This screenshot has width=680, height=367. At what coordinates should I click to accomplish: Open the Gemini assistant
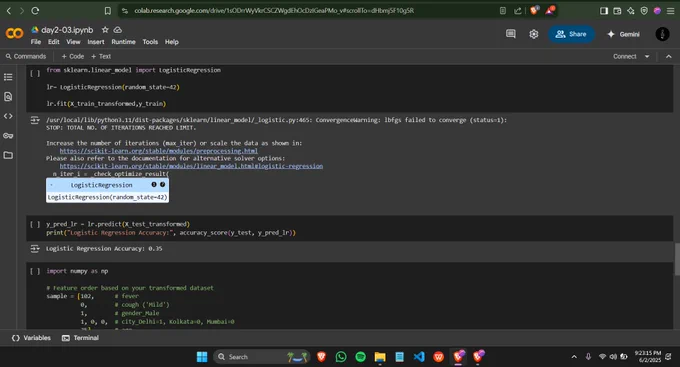click(x=623, y=34)
